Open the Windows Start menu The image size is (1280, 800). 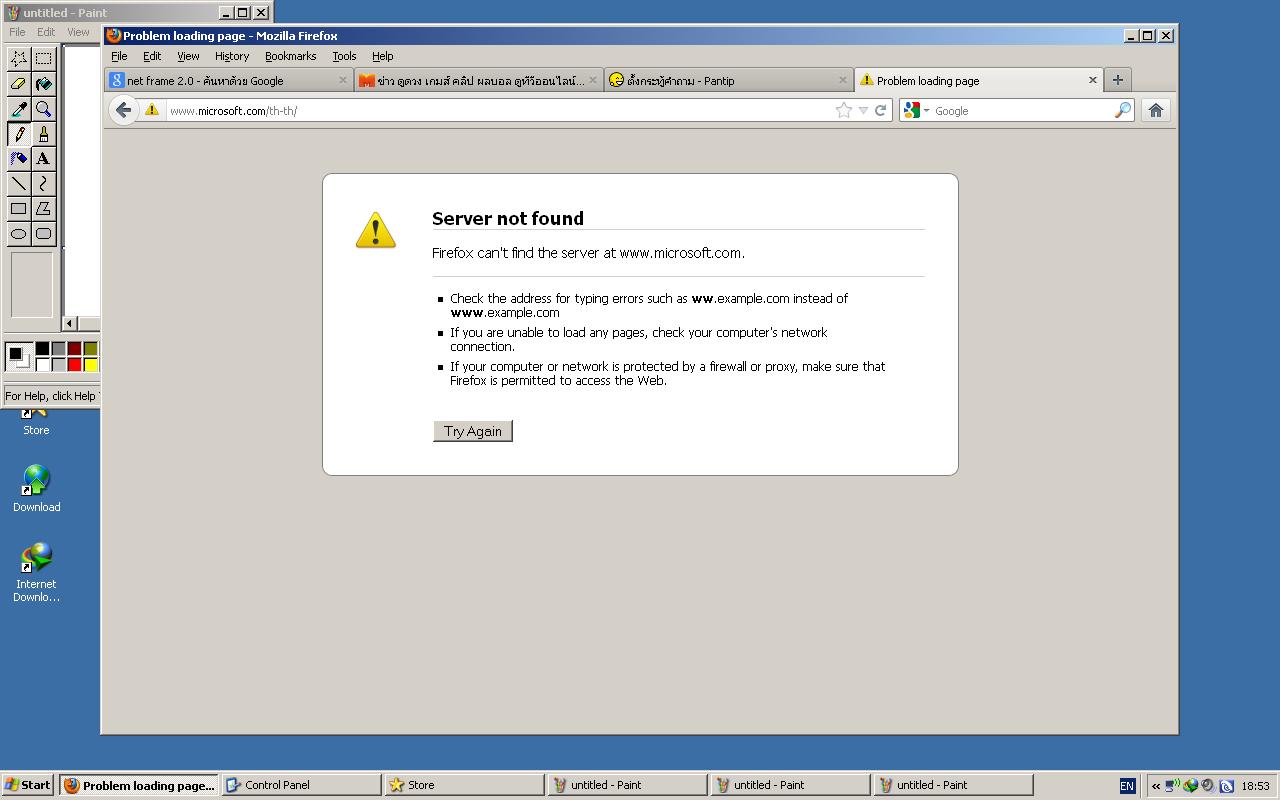click(x=28, y=785)
